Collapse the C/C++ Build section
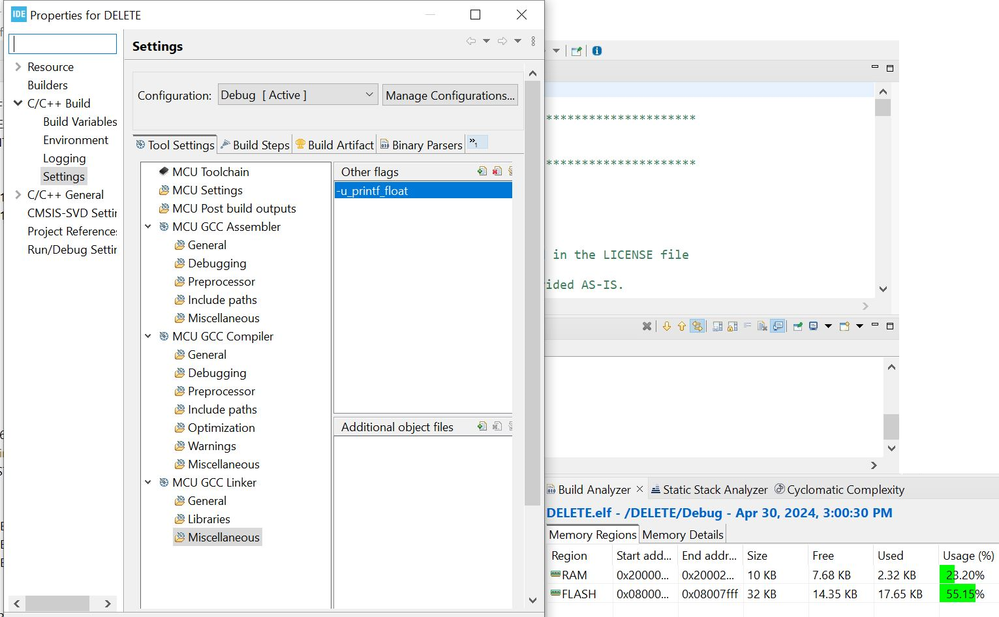The image size is (999, 617). [x=18, y=103]
